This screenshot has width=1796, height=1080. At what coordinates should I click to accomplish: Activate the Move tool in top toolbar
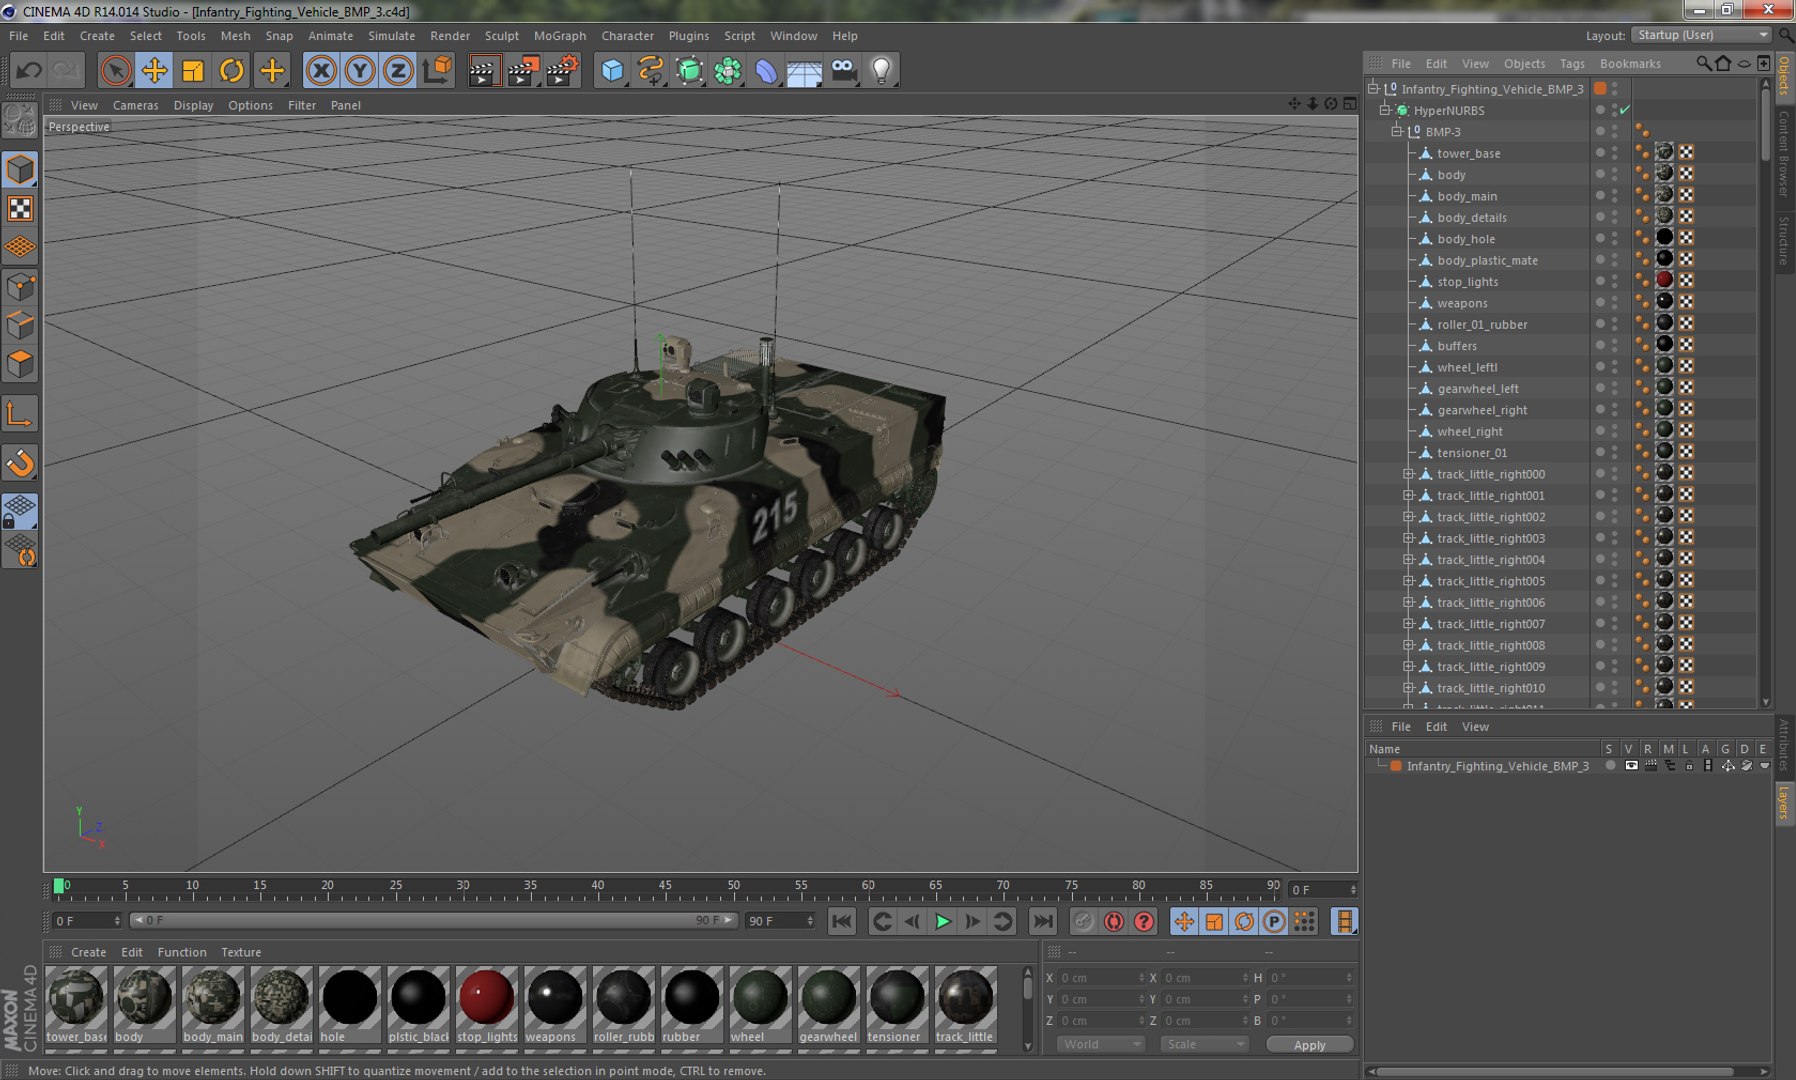[154, 70]
